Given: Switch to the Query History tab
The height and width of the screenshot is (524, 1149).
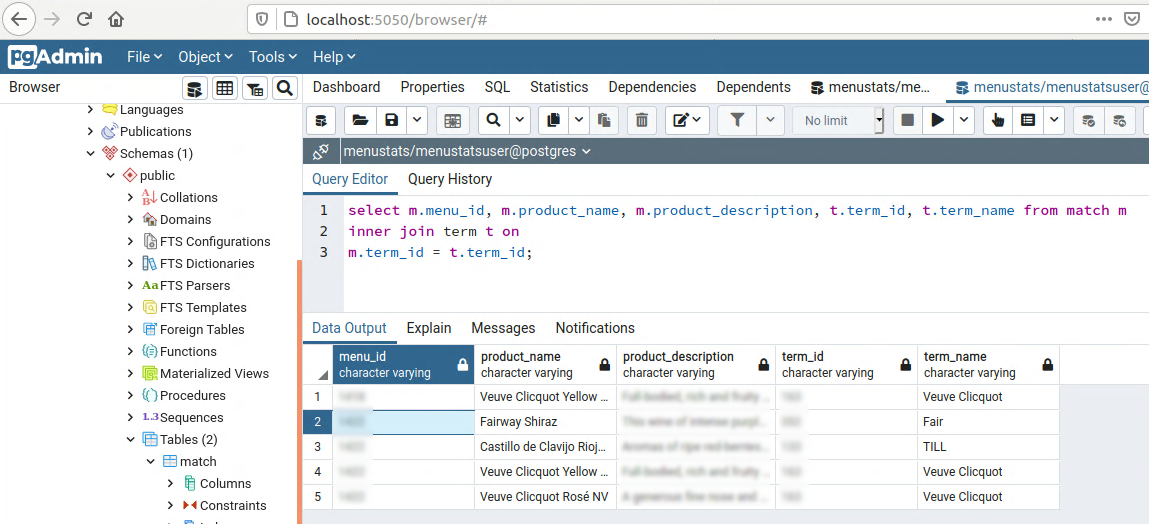Looking at the screenshot, I should pyautogui.click(x=450, y=179).
